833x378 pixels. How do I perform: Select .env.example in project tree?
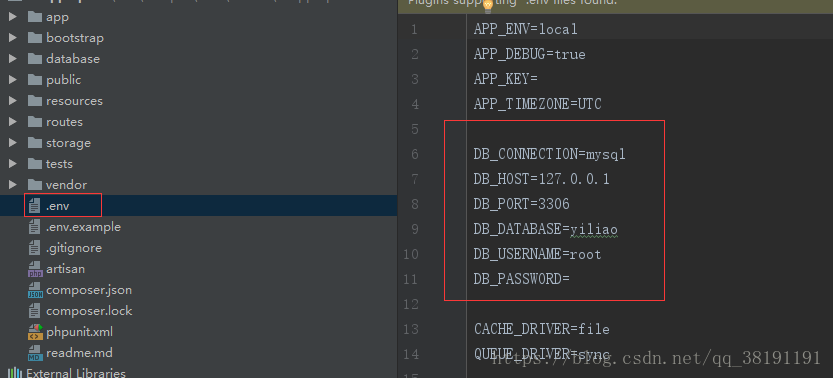click(83, 227)
